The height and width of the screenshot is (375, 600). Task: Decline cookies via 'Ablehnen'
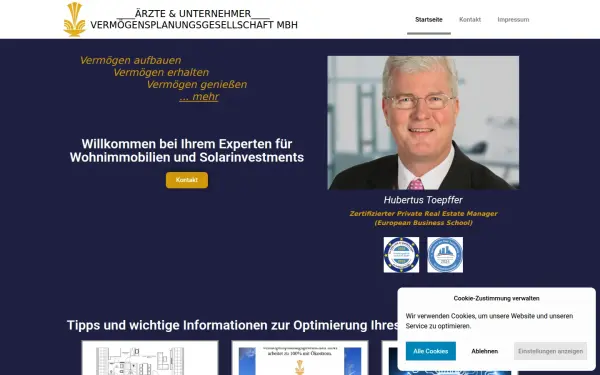[x=484, y=351]
